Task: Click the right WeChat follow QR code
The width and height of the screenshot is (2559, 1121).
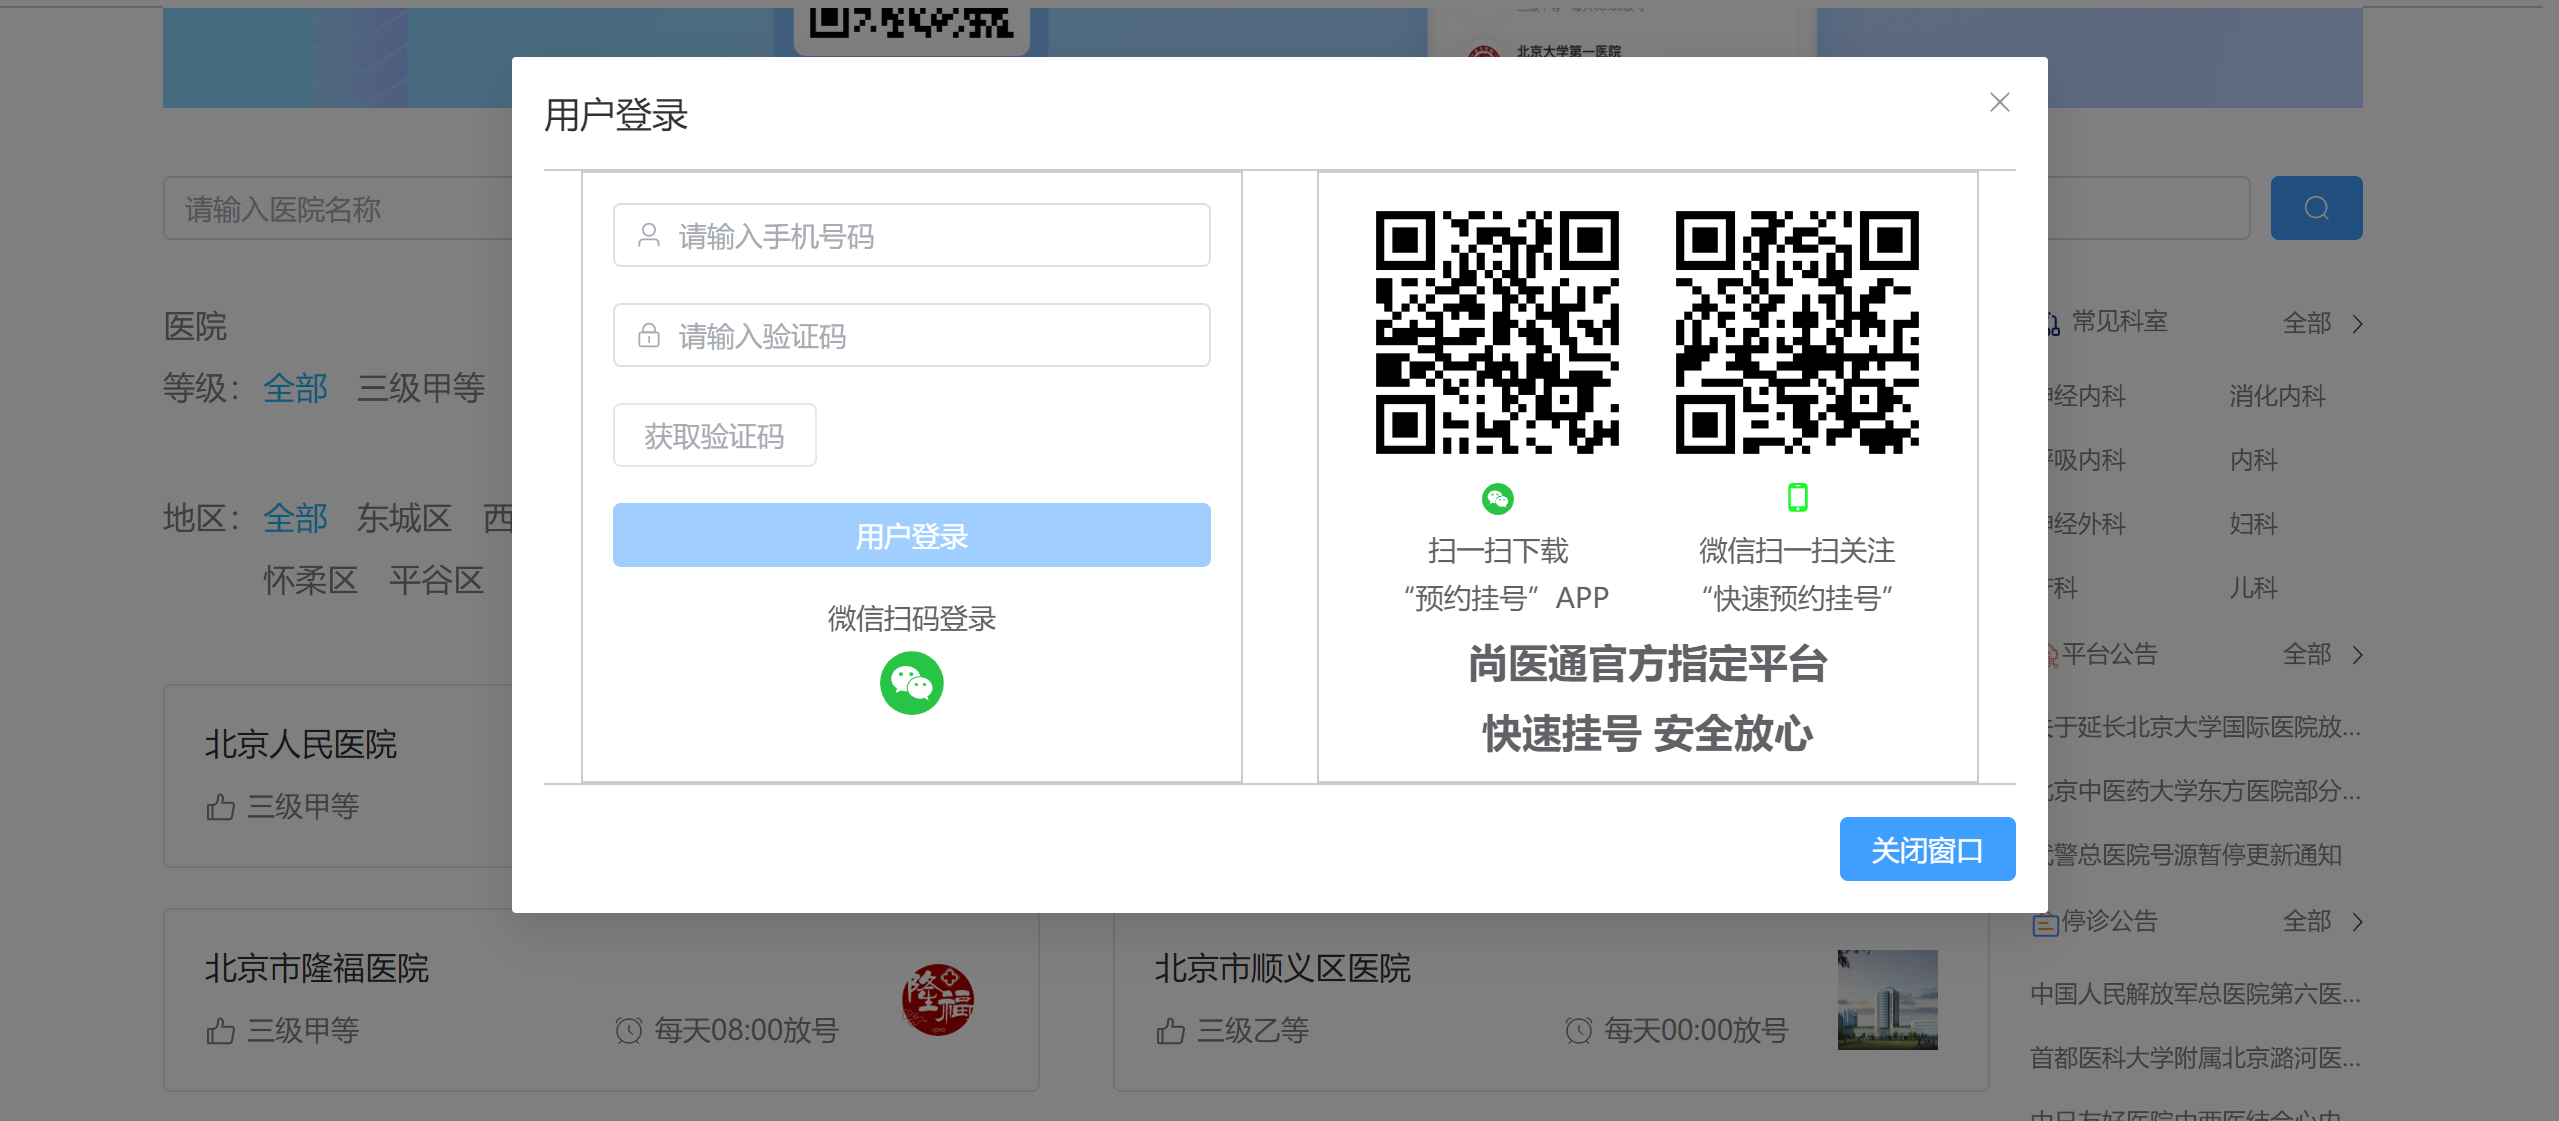Action: (1797, 332)
